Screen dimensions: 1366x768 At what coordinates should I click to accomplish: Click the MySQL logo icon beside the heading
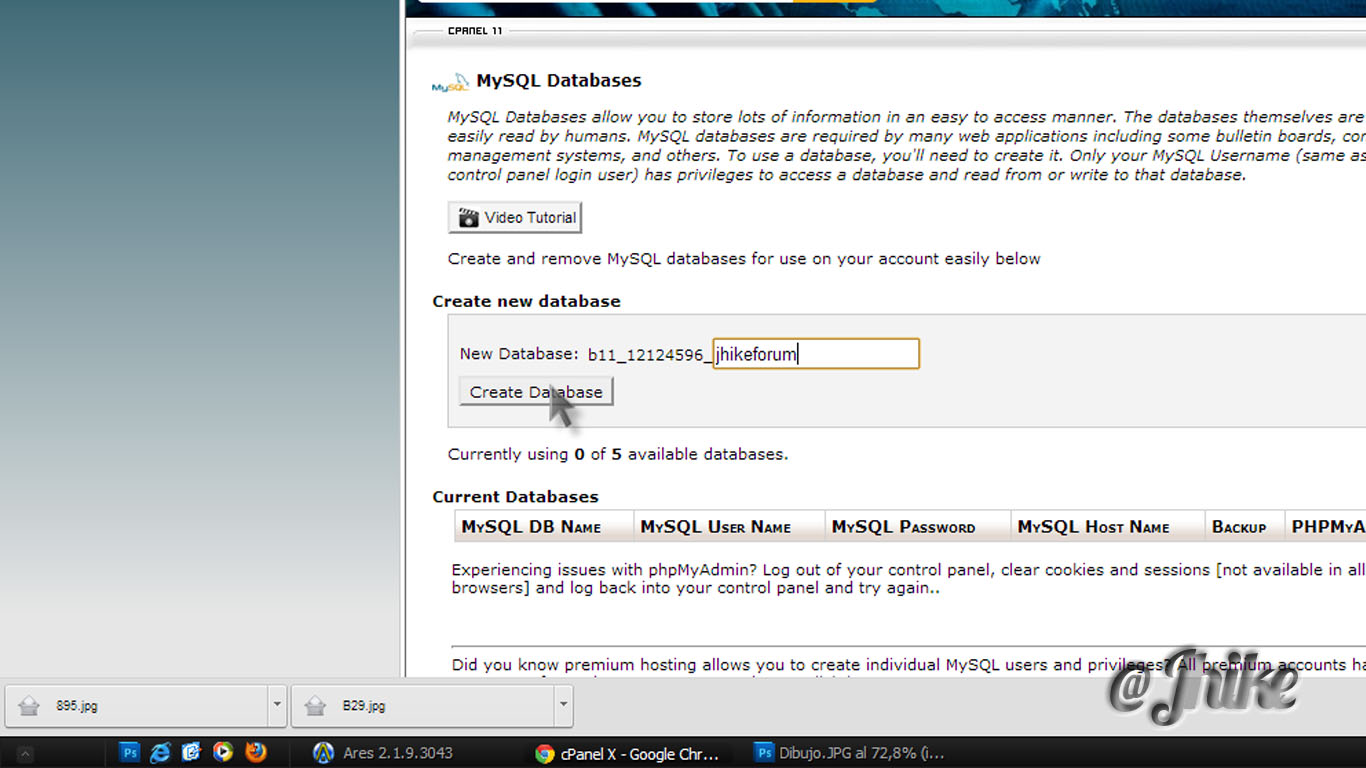pos(450,83)
